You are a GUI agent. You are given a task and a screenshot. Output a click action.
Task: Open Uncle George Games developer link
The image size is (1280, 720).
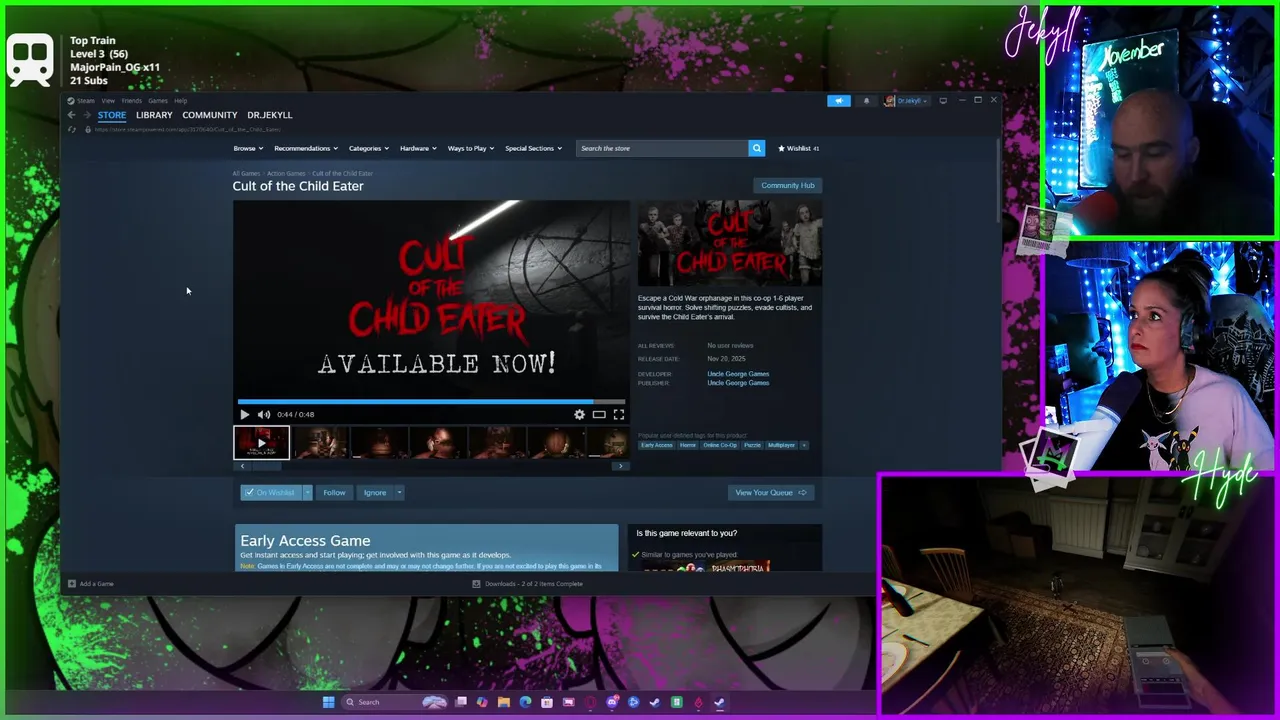coord(738,374)
